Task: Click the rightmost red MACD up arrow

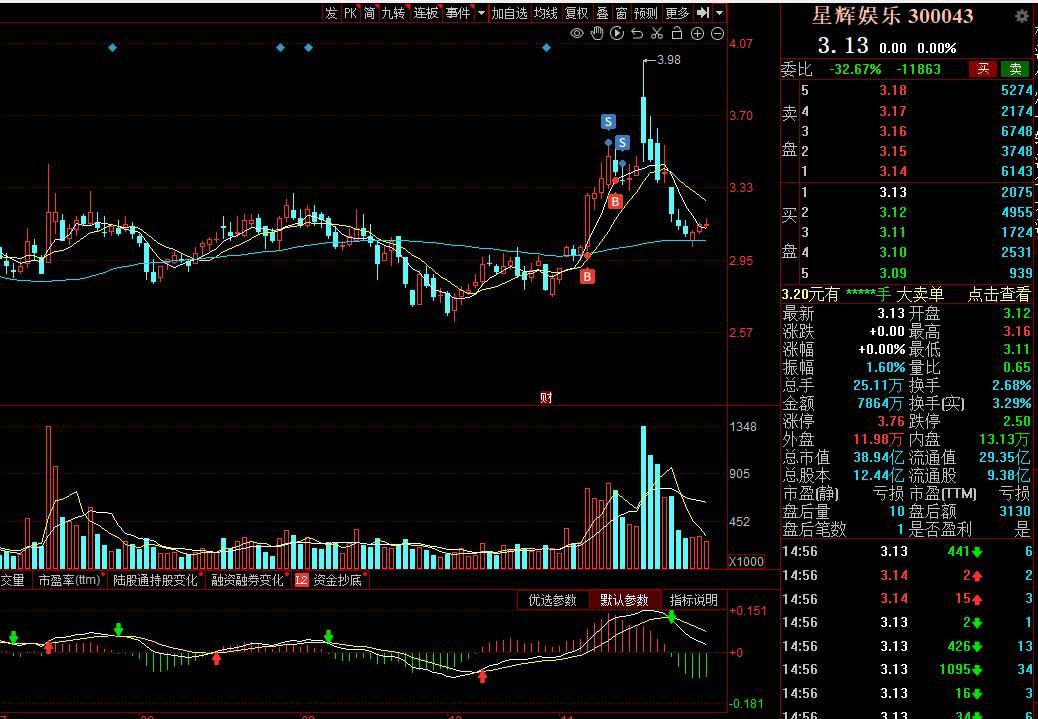Action: 483,676
